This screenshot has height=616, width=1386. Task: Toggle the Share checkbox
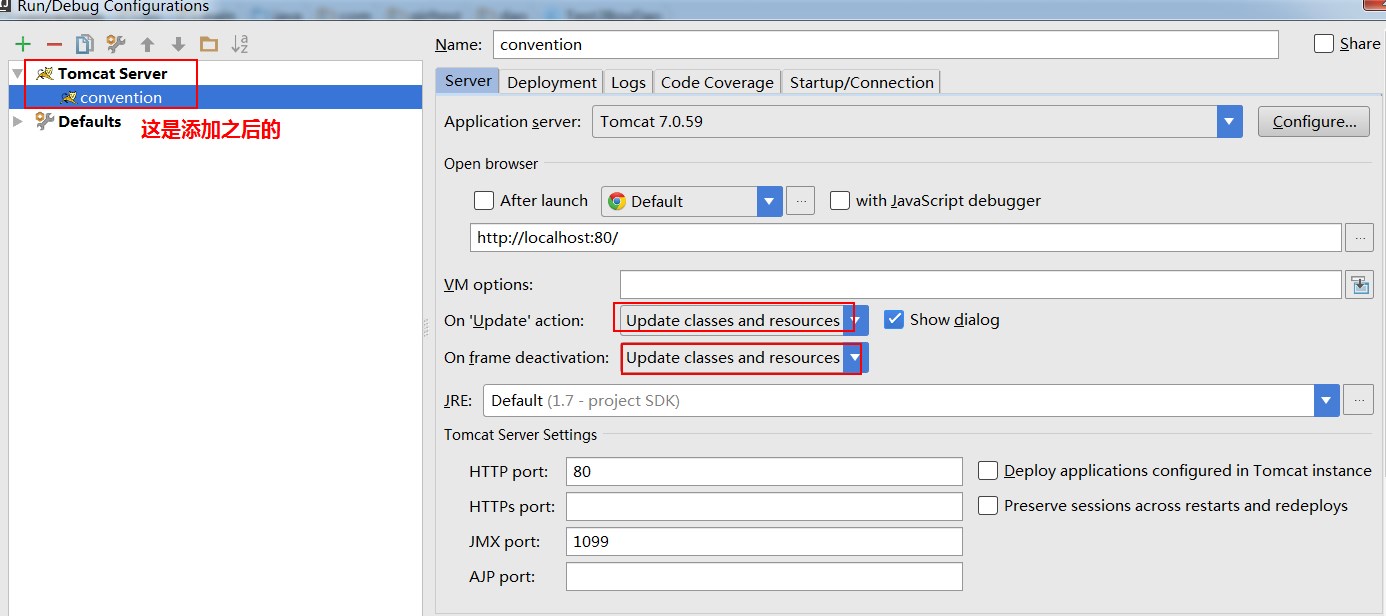1324,44
